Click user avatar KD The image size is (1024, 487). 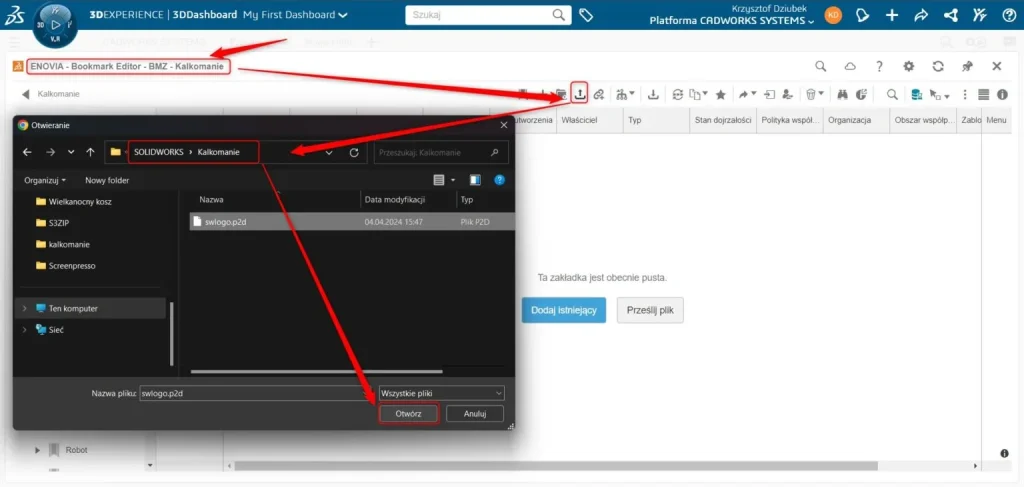(833, 15)
